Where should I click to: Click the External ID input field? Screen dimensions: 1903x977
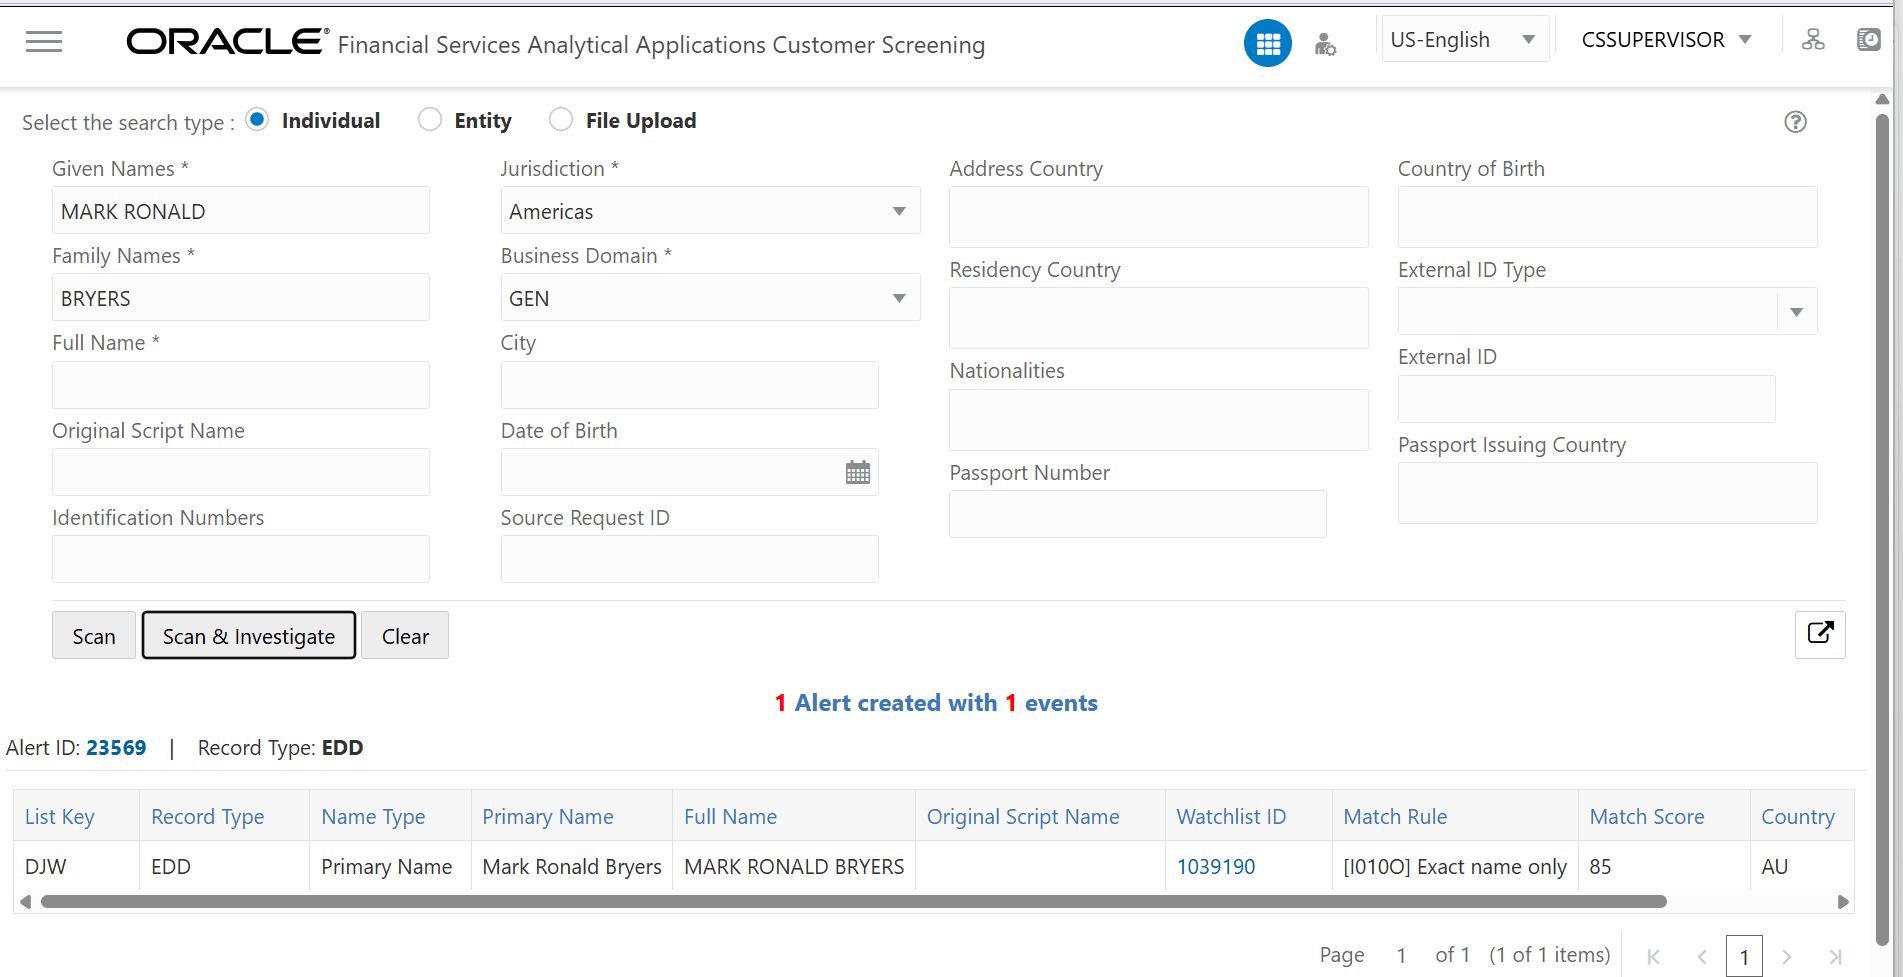[1587, 399]
